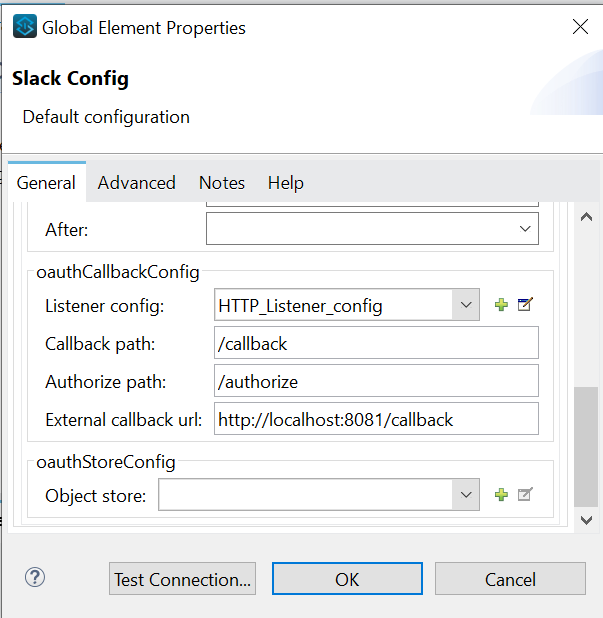The image size is (603, 618).
Task: Expand the After dropdown
Action: tap(525, 229)
